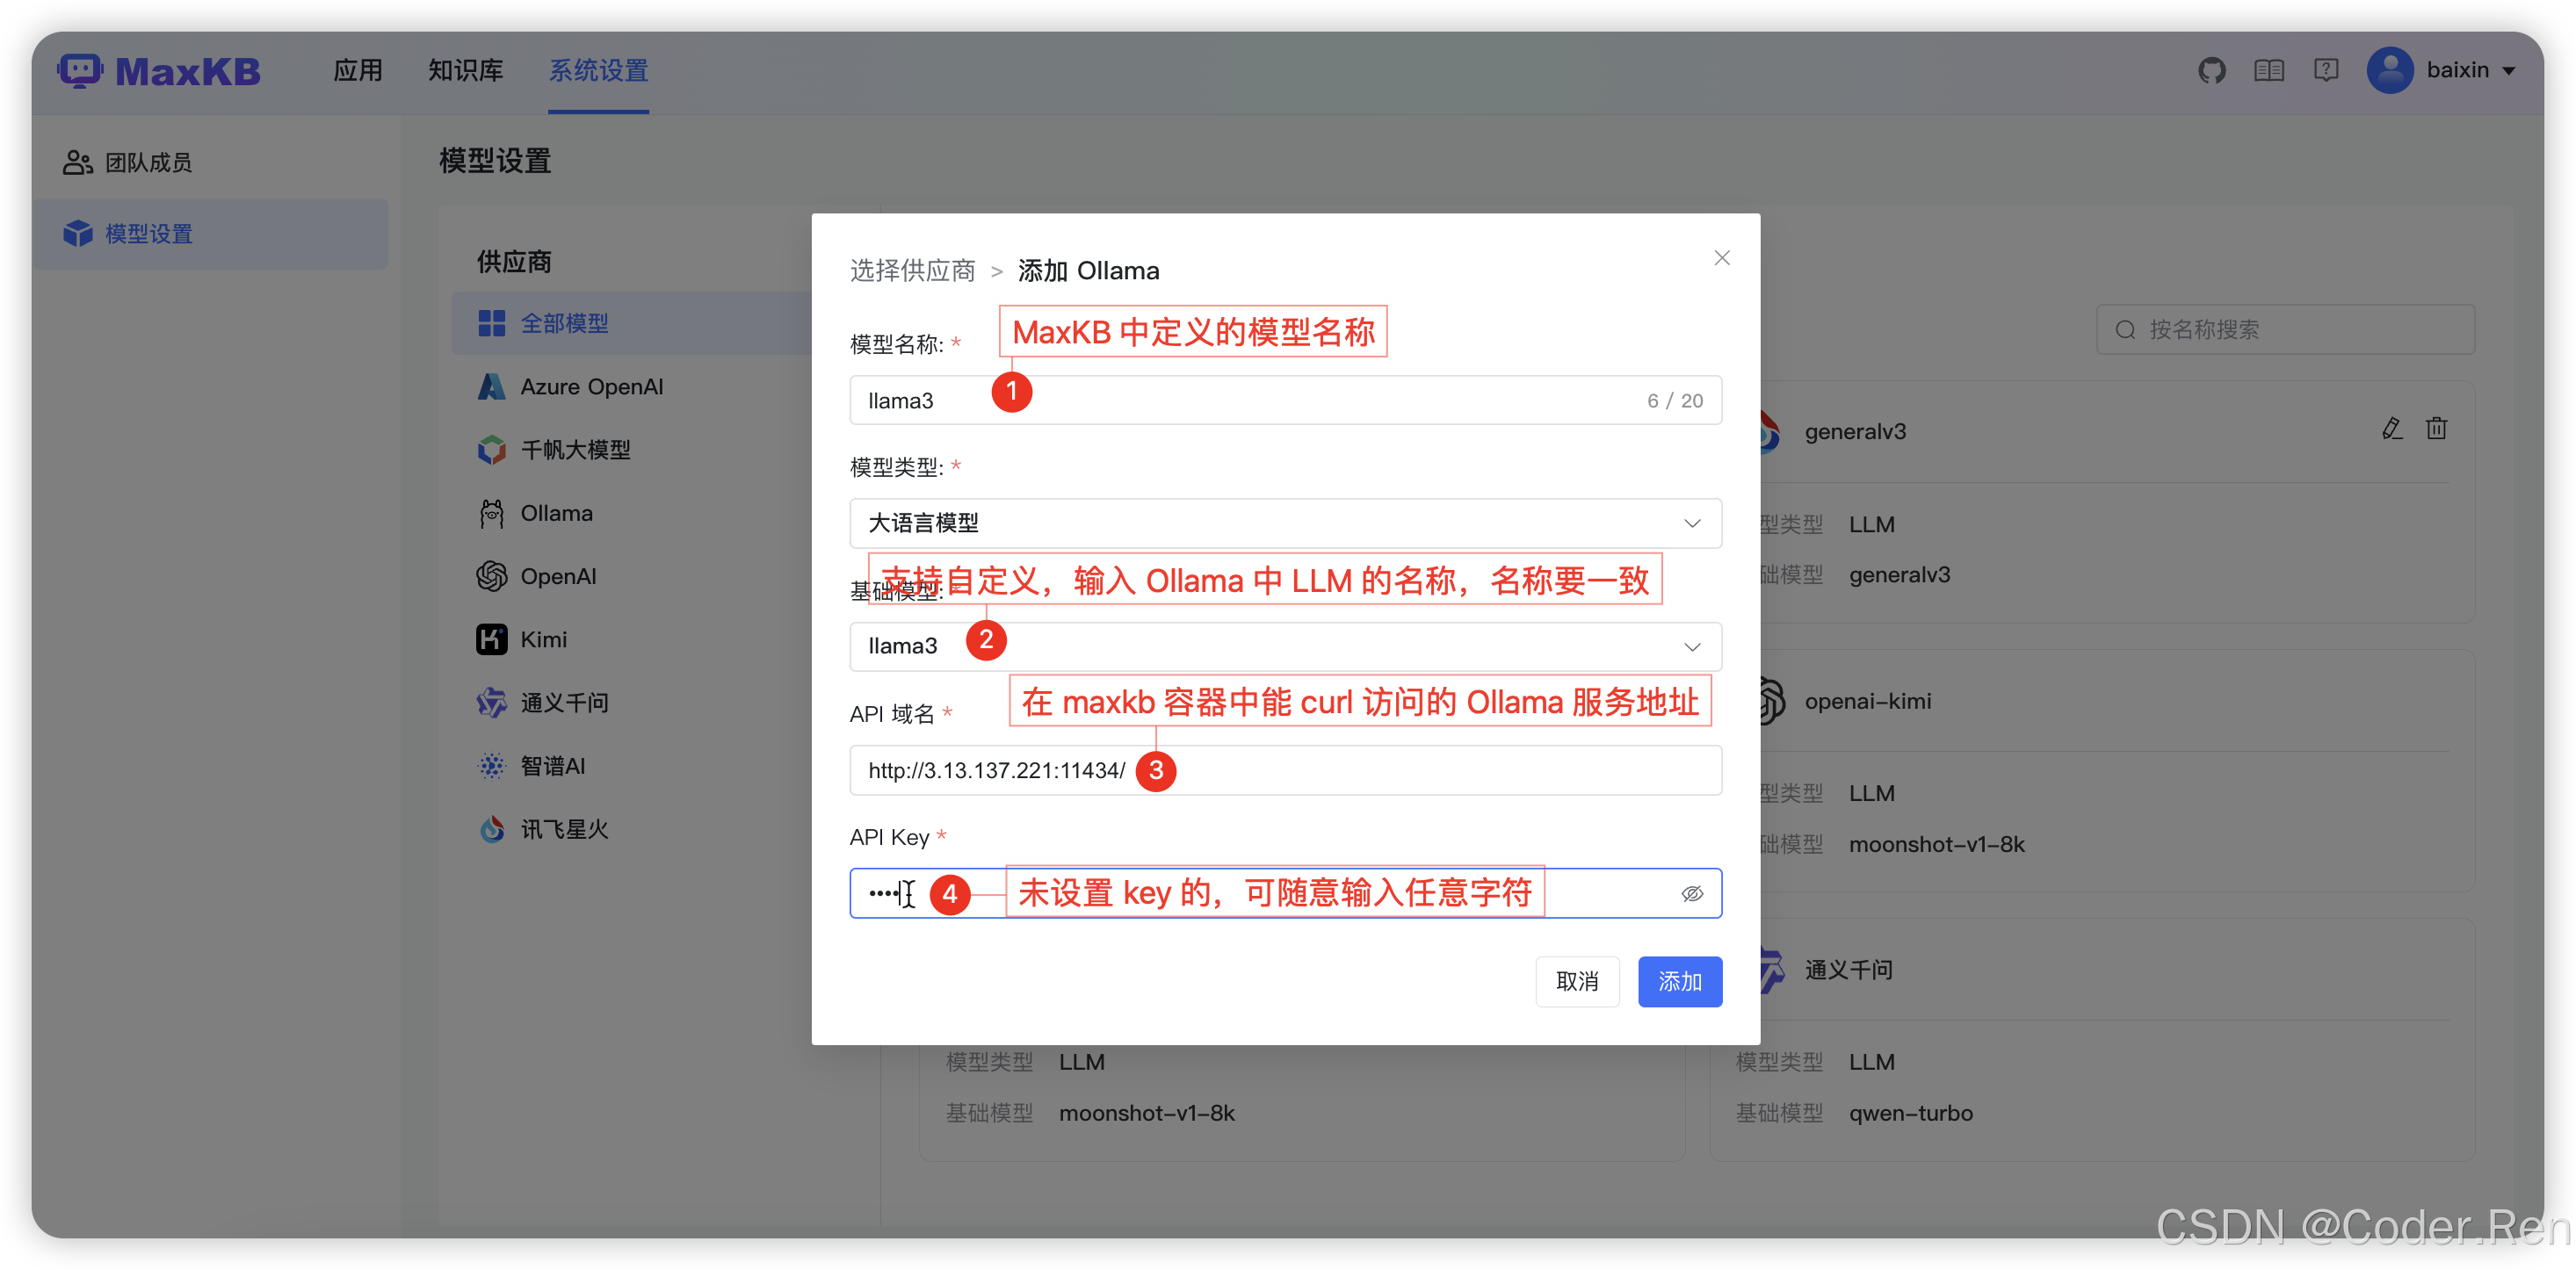This screenshot has height=1270, width=2576.
Task: Edit the generalv3 model via pencil icon
Action: pos(2391,429)
